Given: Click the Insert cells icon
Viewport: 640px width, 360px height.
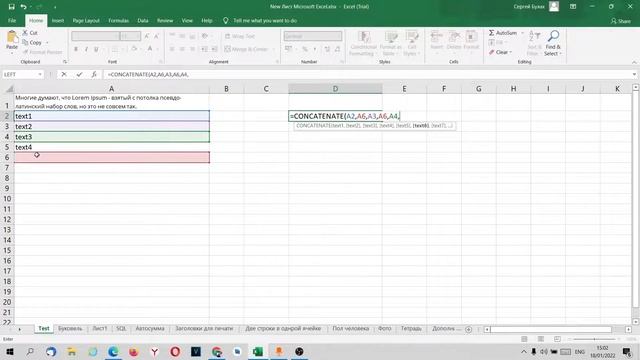Looking at the screenshot, I should point(436,37).
